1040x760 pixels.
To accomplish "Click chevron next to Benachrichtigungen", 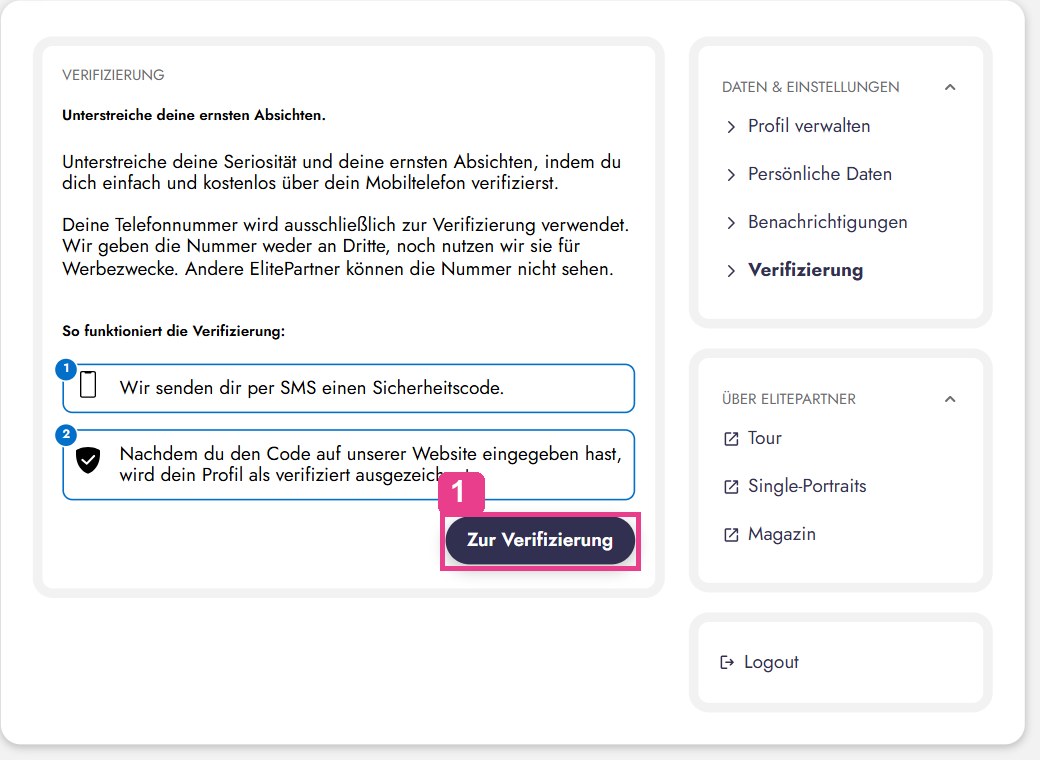I will point(731,223).
